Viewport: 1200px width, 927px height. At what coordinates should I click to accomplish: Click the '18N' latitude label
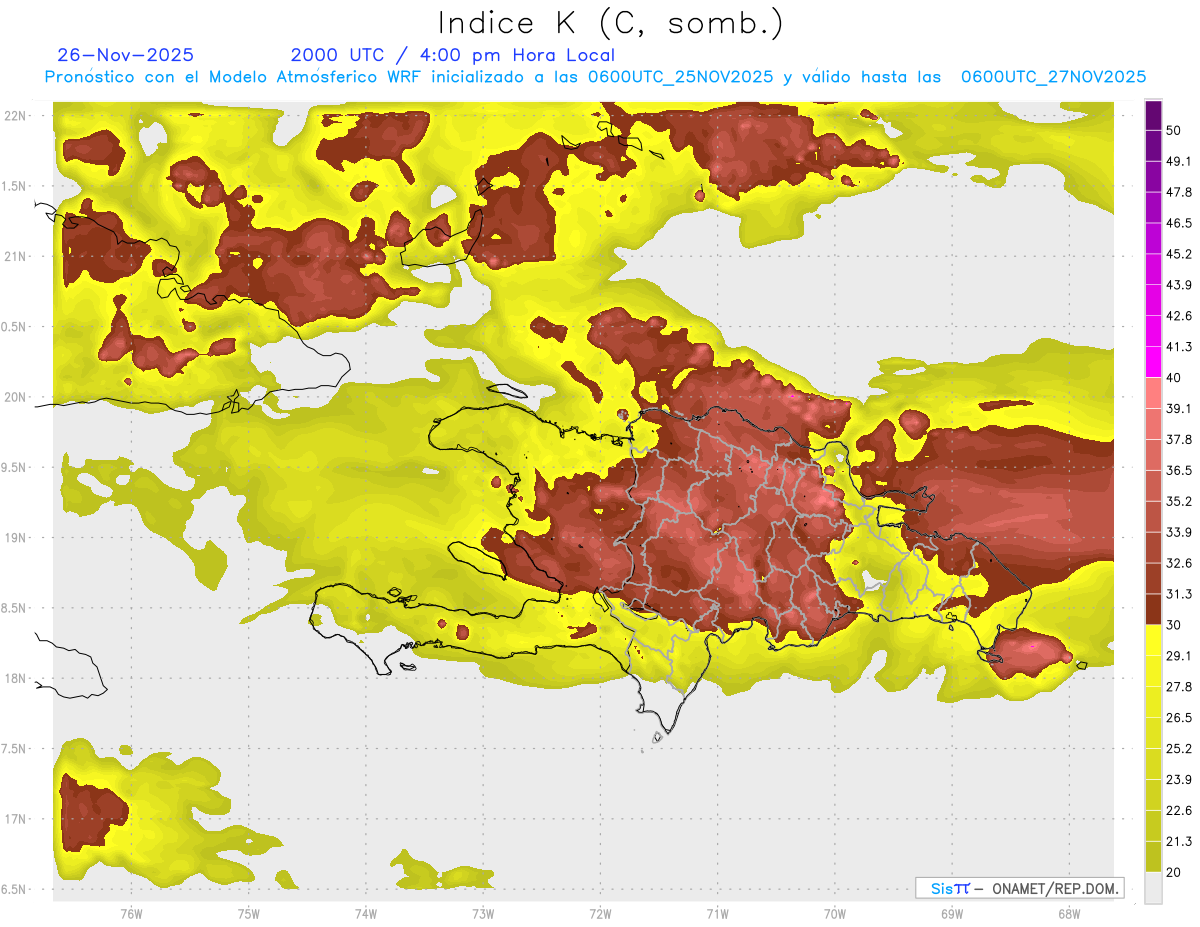(x=15, y=678)
